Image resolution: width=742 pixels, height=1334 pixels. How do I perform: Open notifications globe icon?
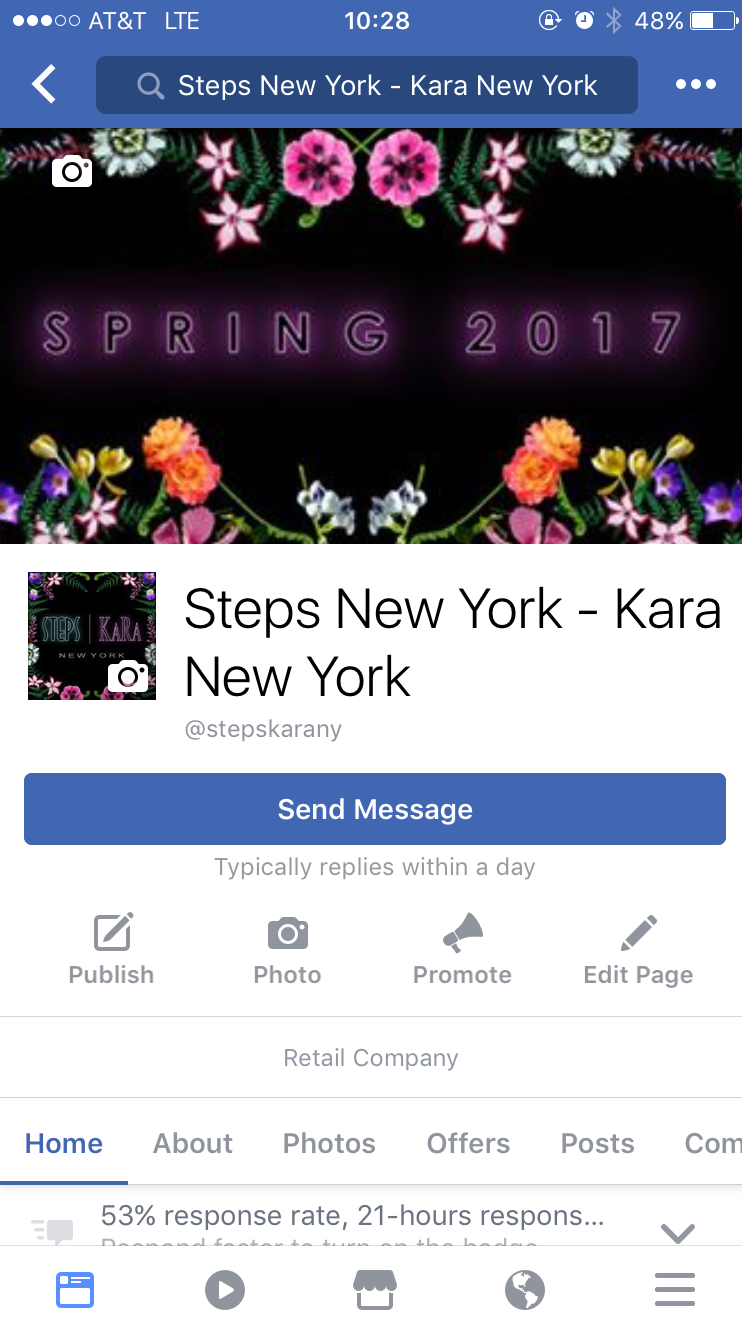click(525, 1290)
